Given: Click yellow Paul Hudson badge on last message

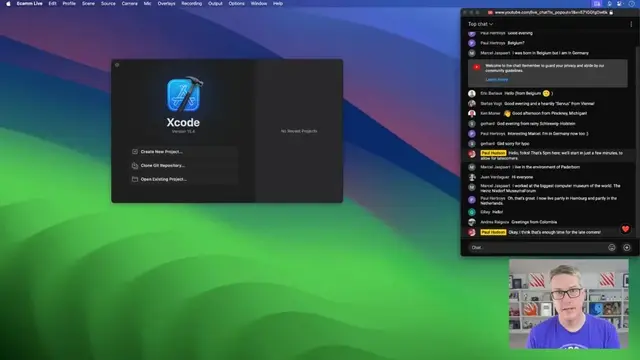Looking at the screenshot, I should [x=493, y=232].
